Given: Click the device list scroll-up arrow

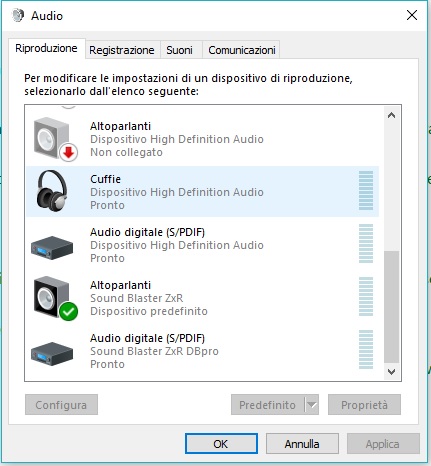Looking at the screenshot, I should coord(392,116).
